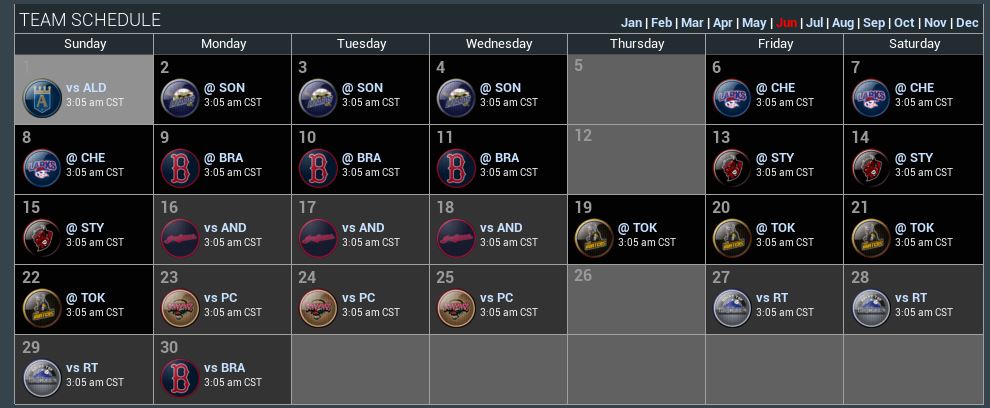Click the SON team logo on June 2

tap(180, 98)
